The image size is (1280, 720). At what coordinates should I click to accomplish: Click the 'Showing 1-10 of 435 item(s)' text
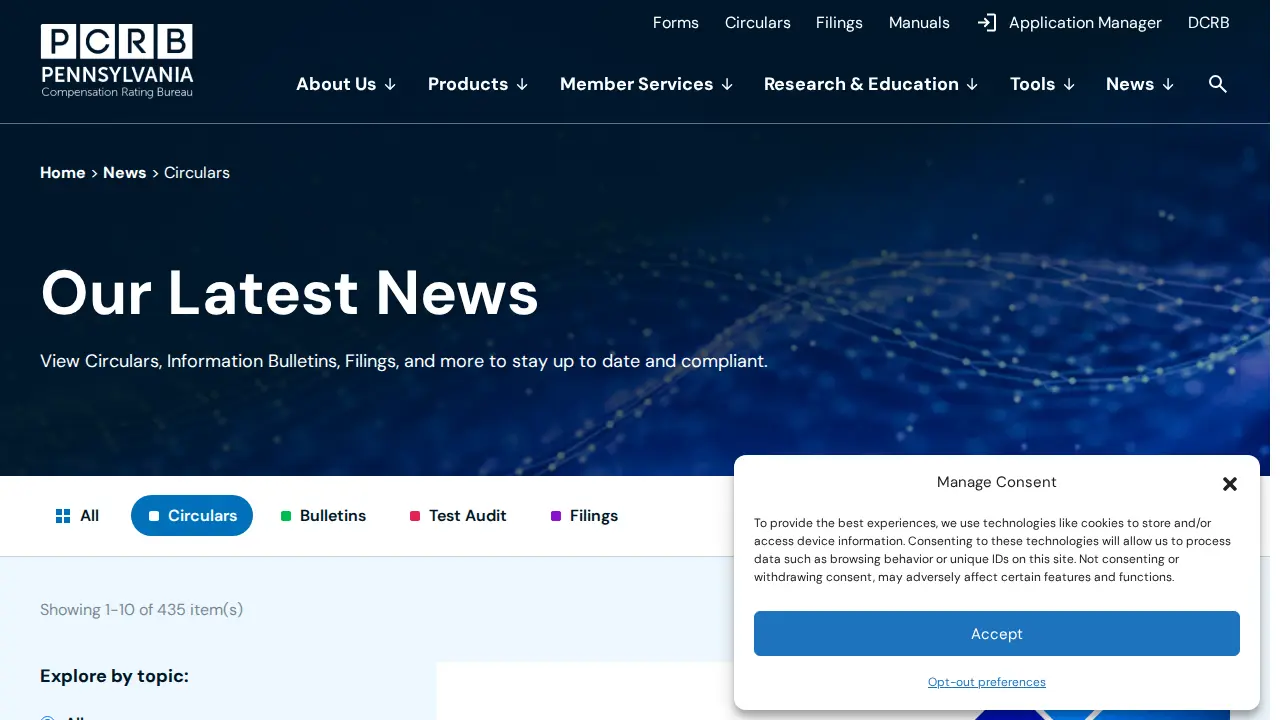pyautogui.click(x=142, y=610)
